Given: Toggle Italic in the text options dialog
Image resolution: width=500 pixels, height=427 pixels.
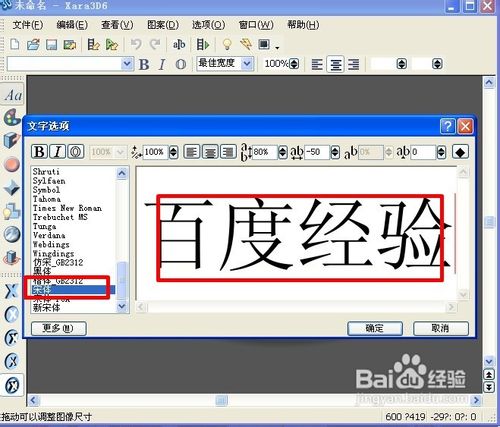Looking at the screenshot, I should tap(58, 152).
